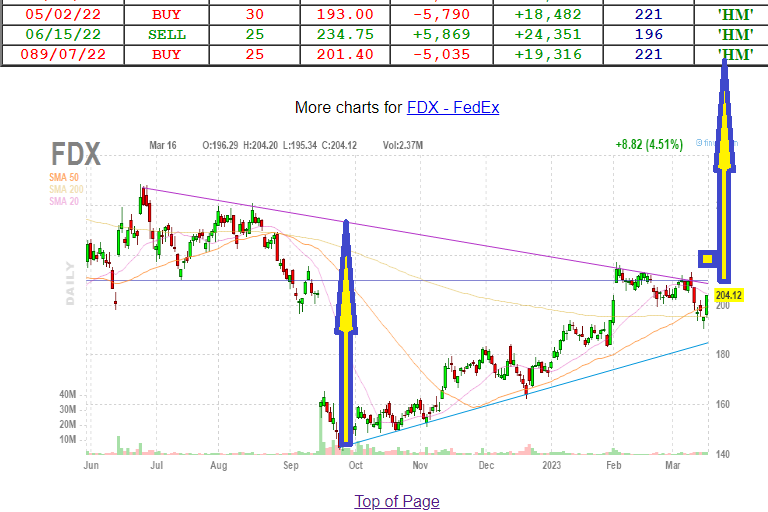Select the 06/15/22 SELL row date
The width and height of the screenshot is (768, 512).
55,35
